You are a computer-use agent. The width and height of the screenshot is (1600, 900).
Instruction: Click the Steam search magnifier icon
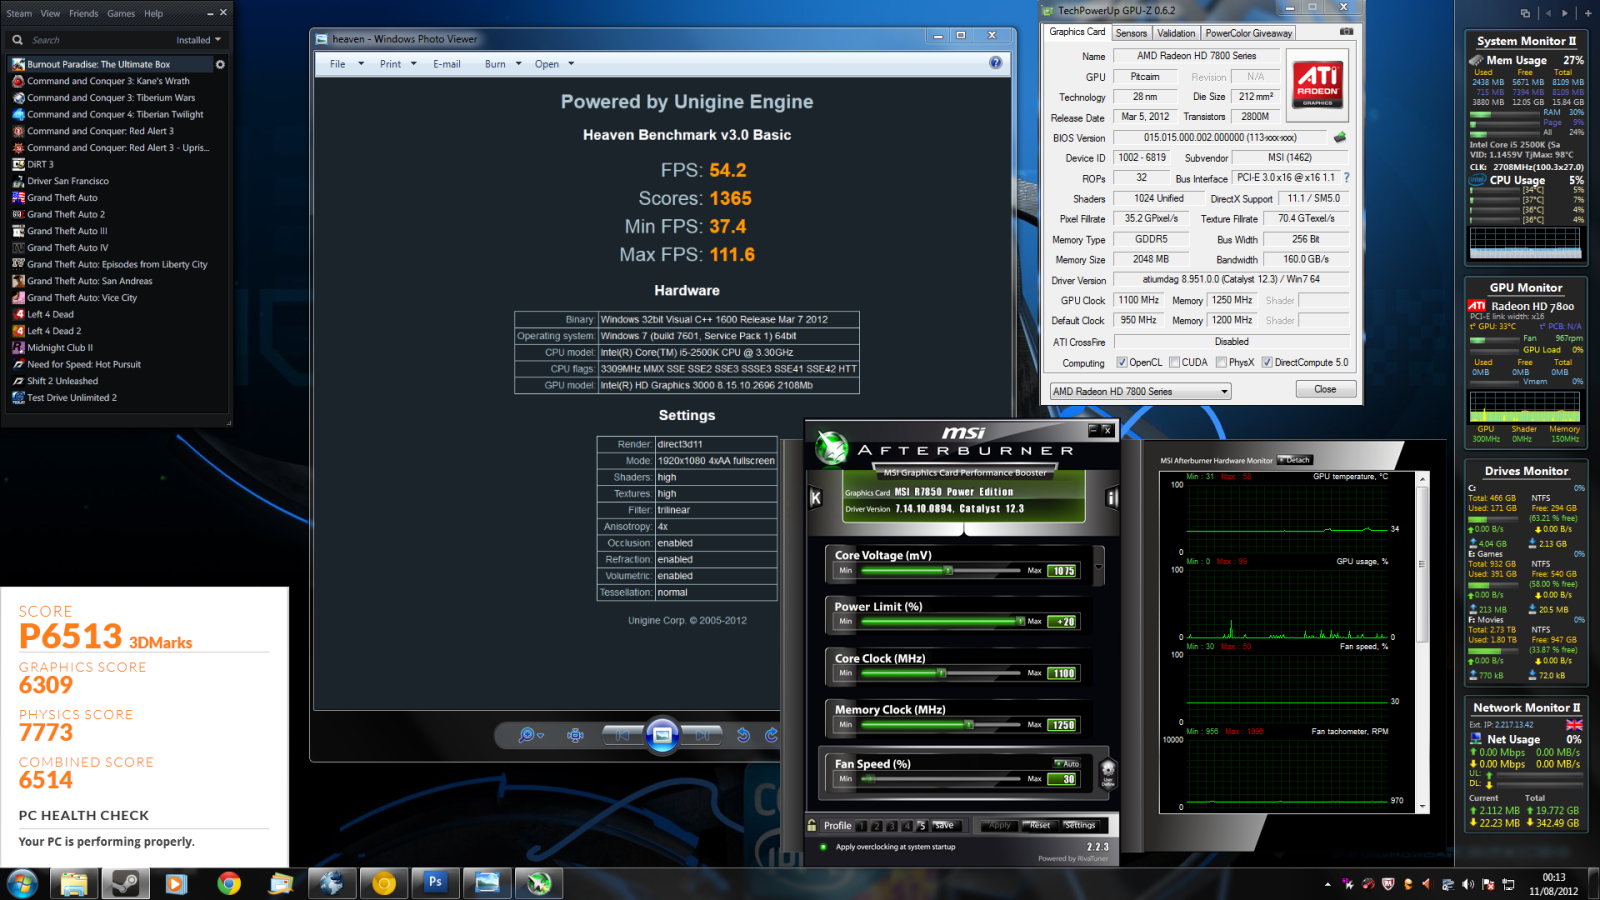click(x=17, y=40)
